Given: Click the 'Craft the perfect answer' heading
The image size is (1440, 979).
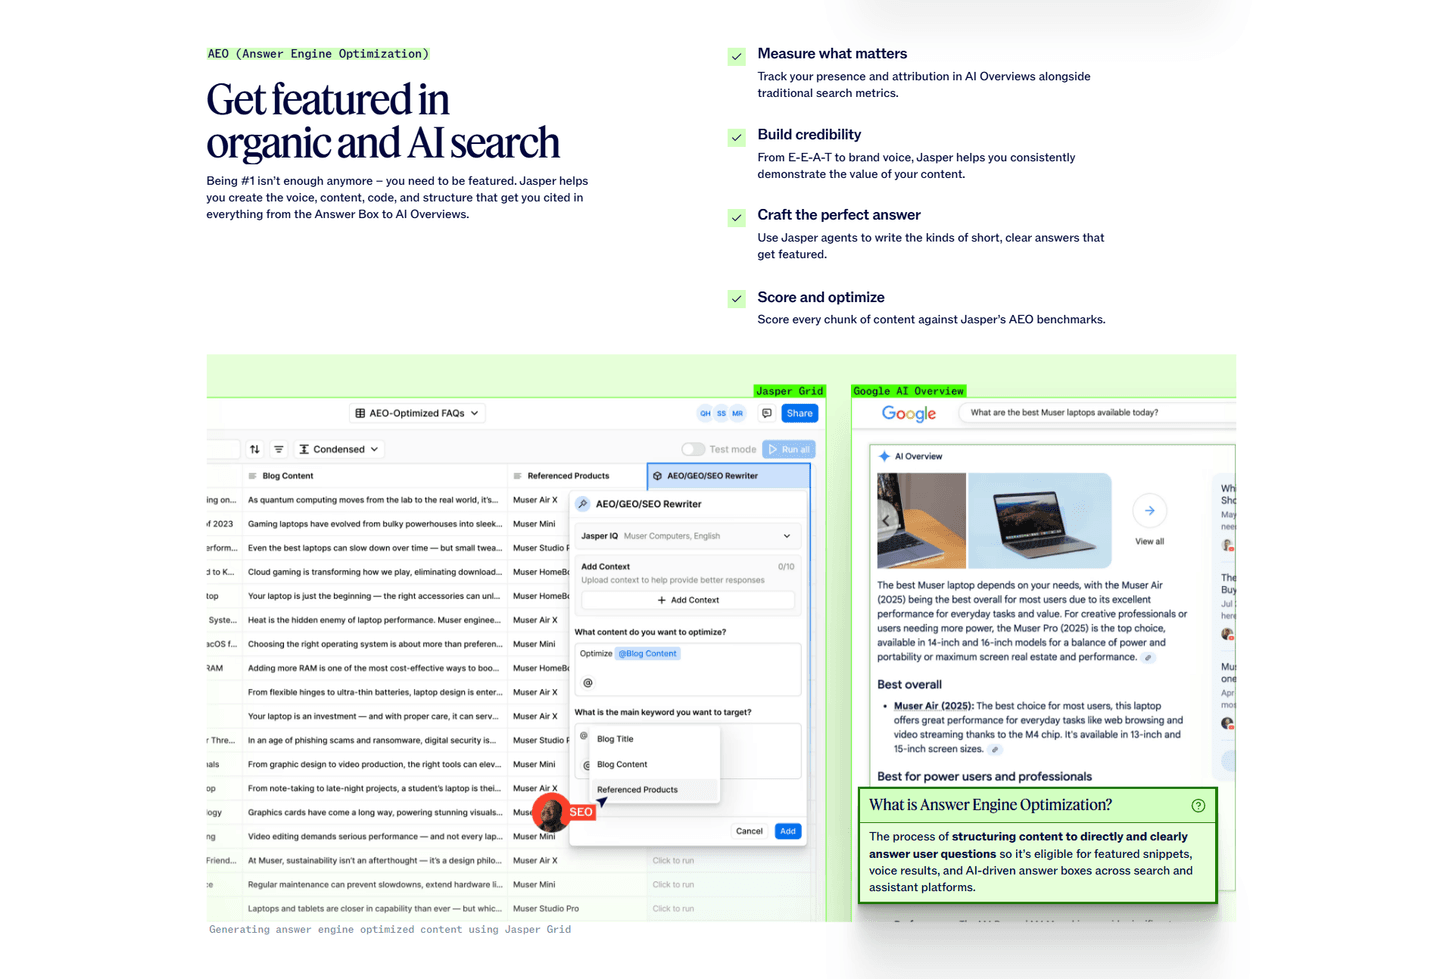Looking at the screenshot, I should coord(839,215).
